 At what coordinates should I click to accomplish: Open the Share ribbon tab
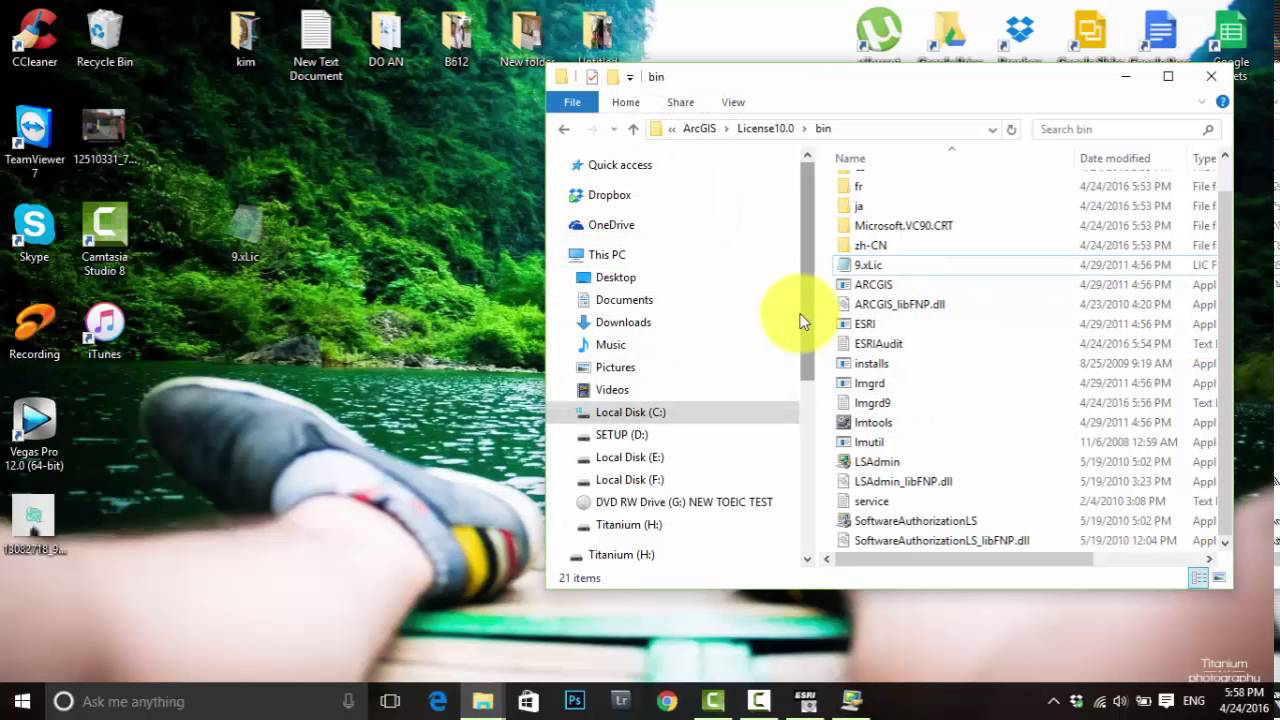(681, 102)
